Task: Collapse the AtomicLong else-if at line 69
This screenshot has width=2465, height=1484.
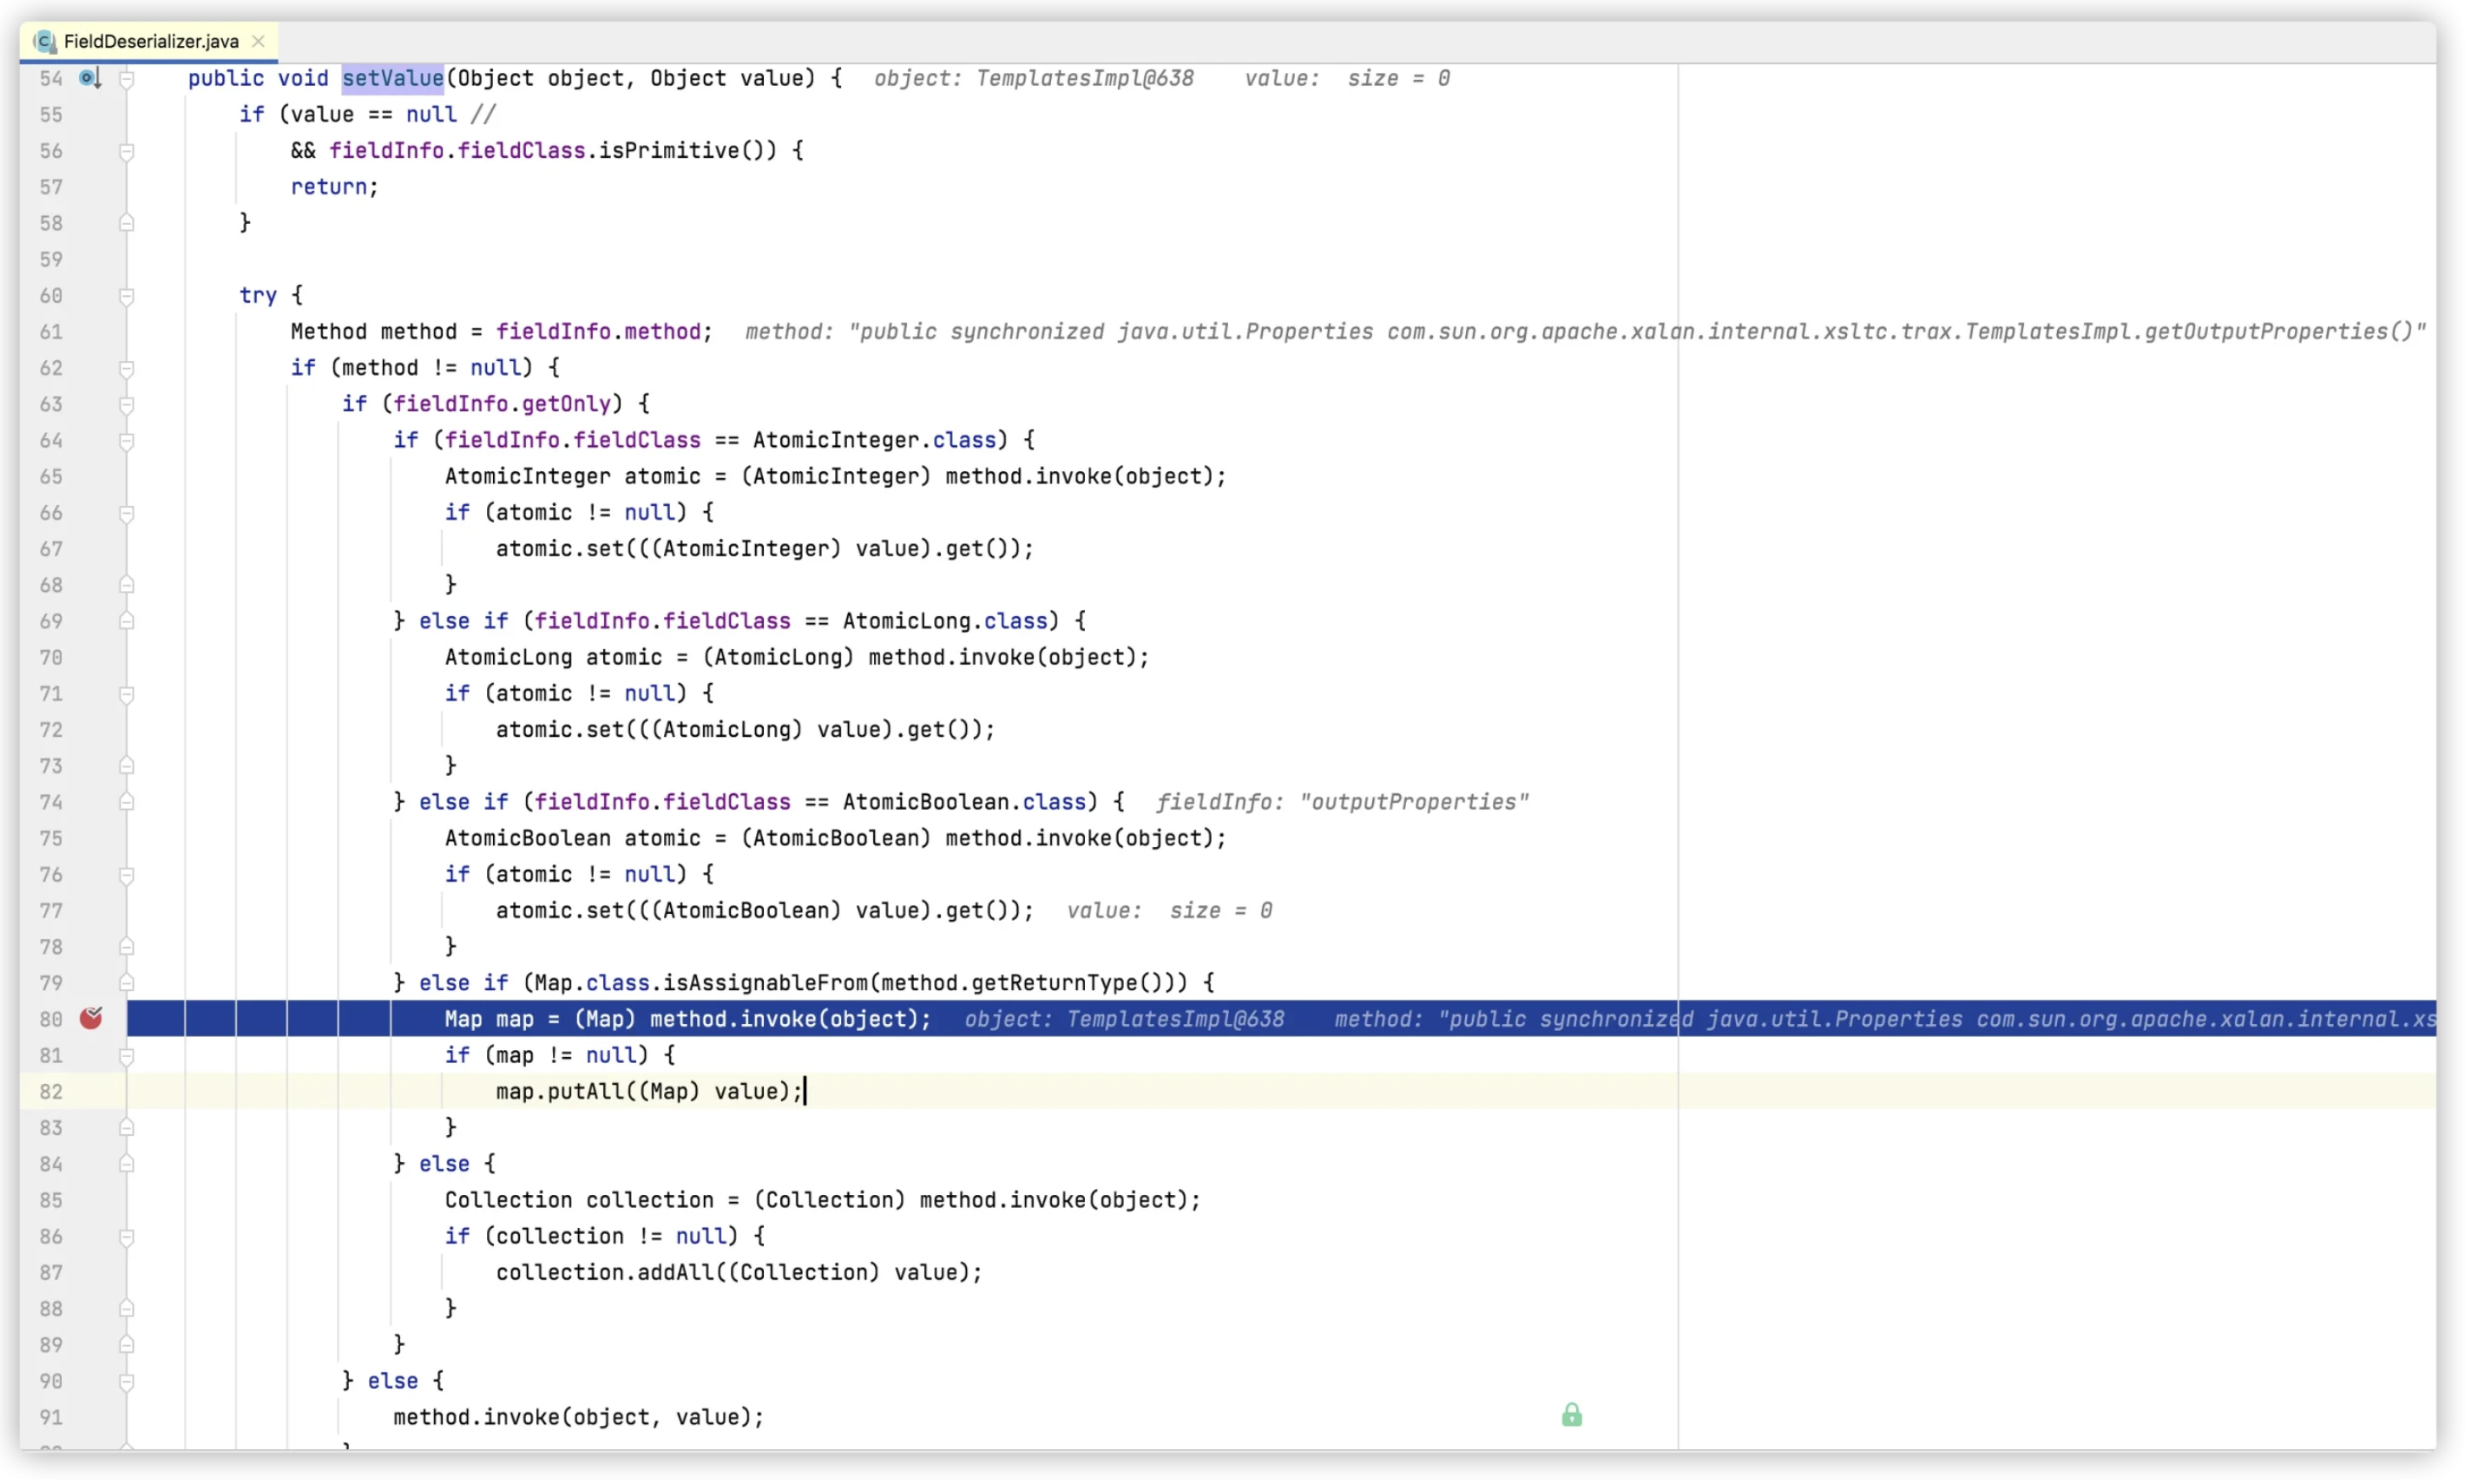Action: [127, 622]
